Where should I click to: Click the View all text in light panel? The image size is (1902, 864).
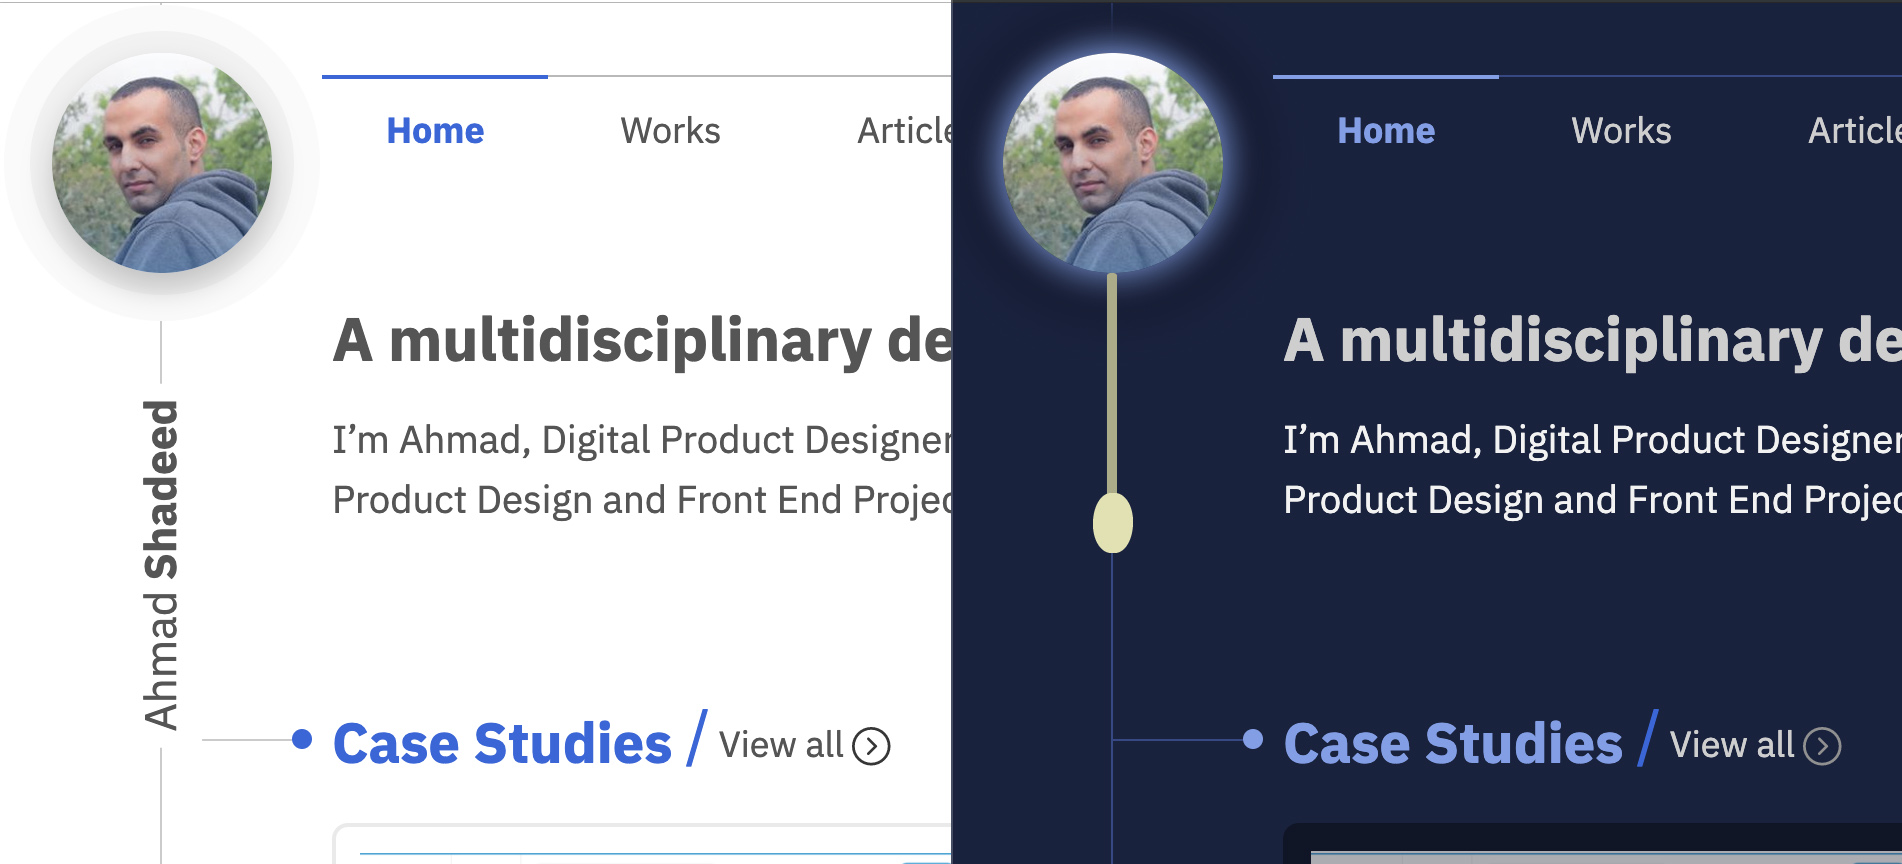tap(781, 745)
